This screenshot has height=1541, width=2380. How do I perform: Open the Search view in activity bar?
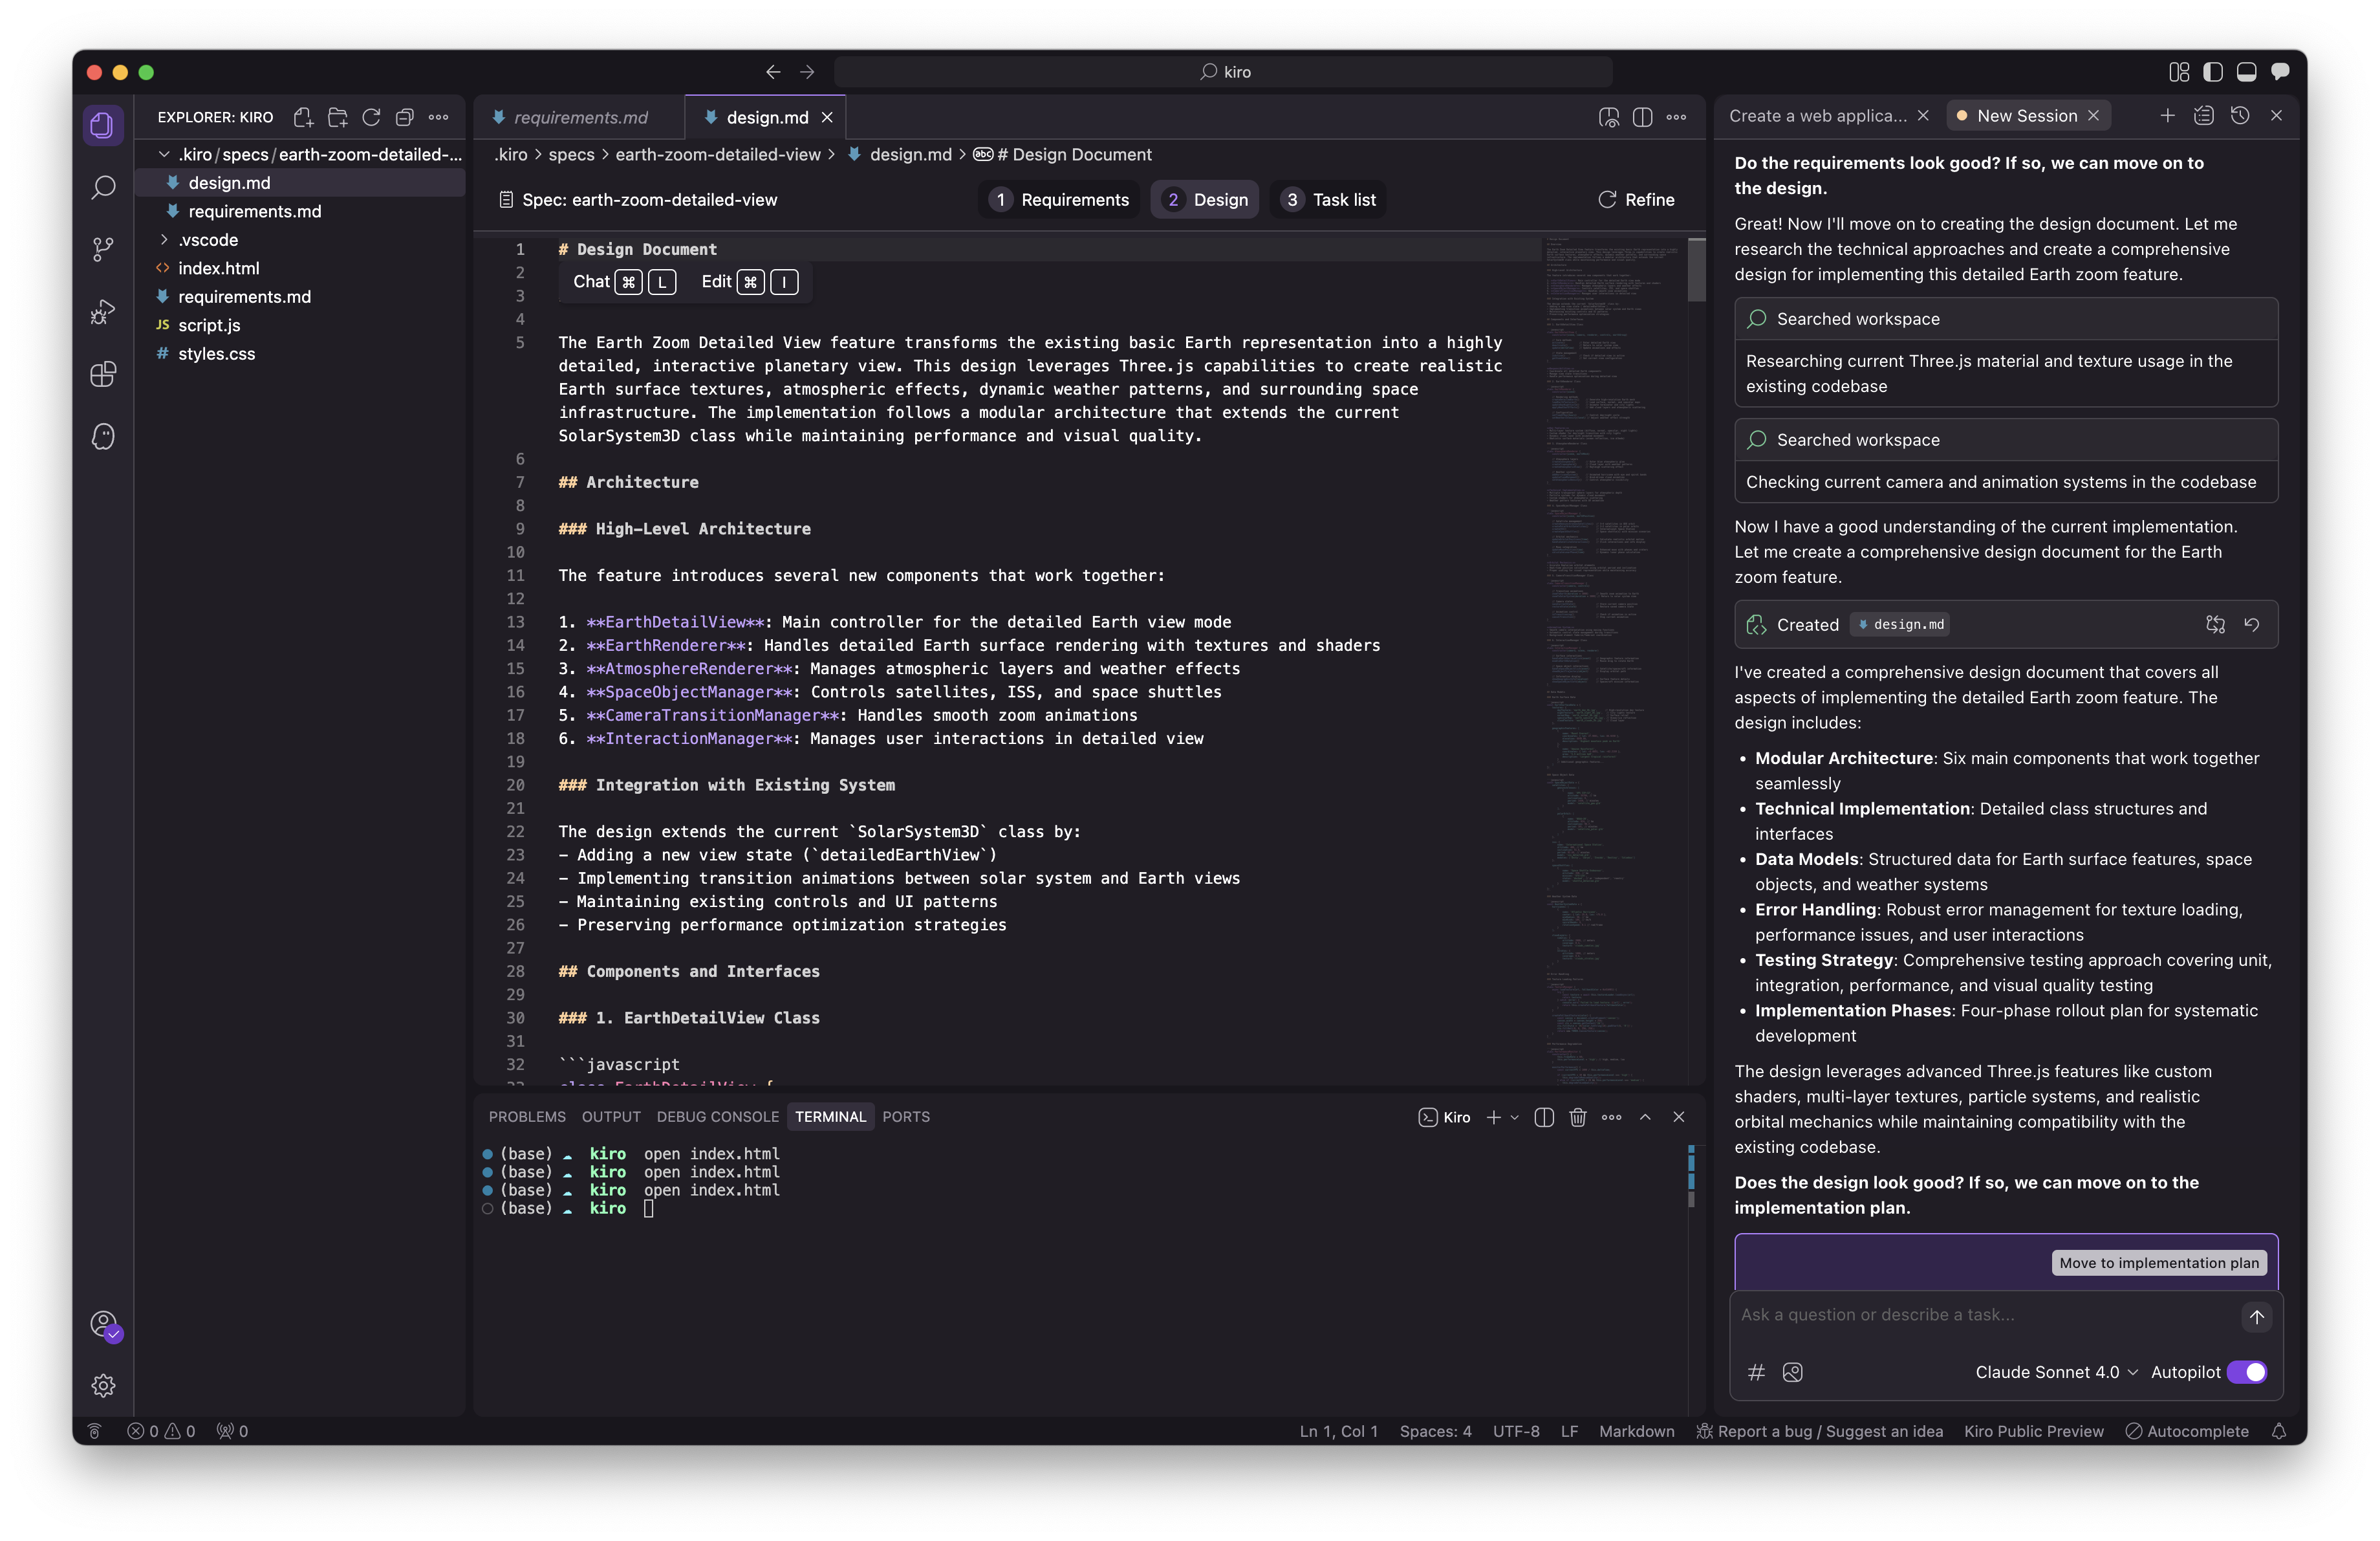coord(103,187)
